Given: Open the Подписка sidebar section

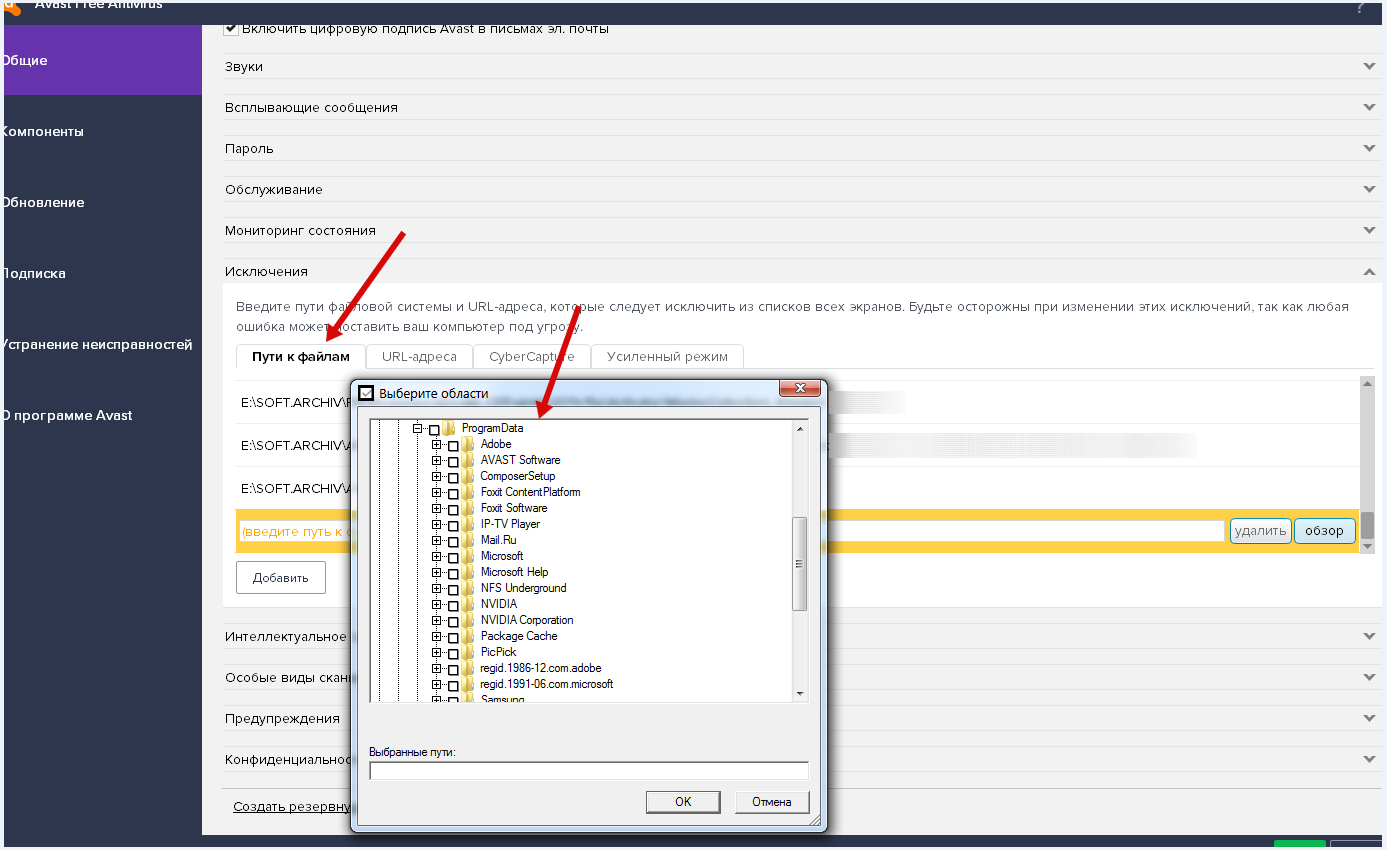Looking at the screenshot, I should coord(101,273).
